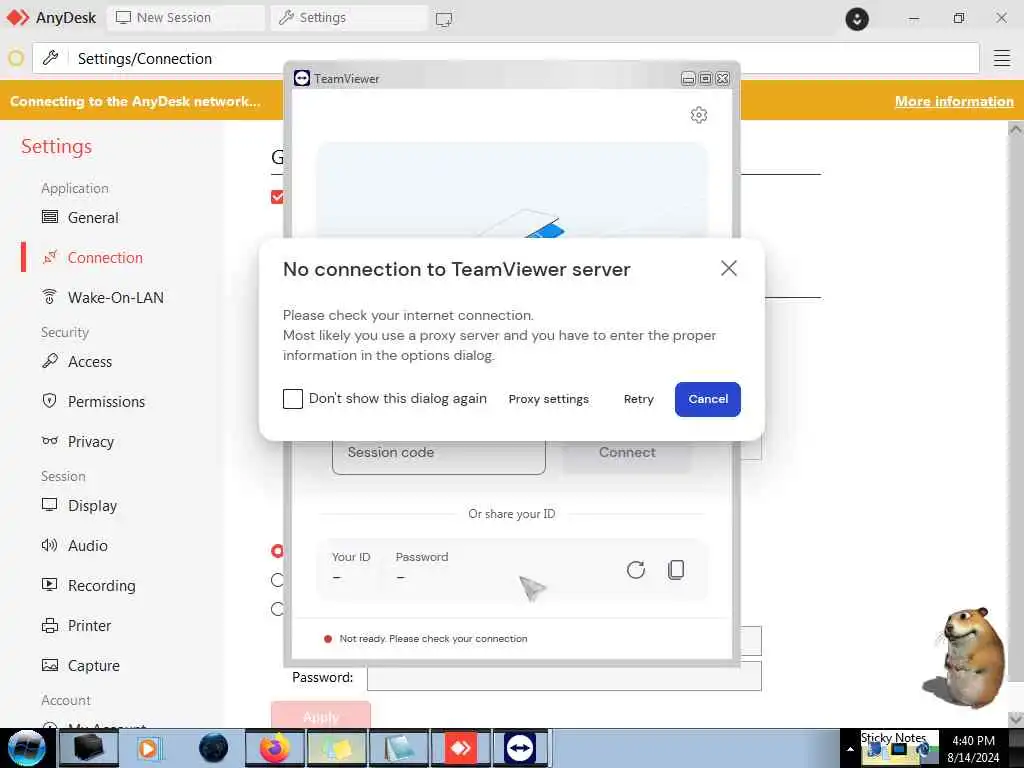Refresh the TeamViewer password icon
The width and height of the screenshot is (1024, 768).
[x=635, y=569]
